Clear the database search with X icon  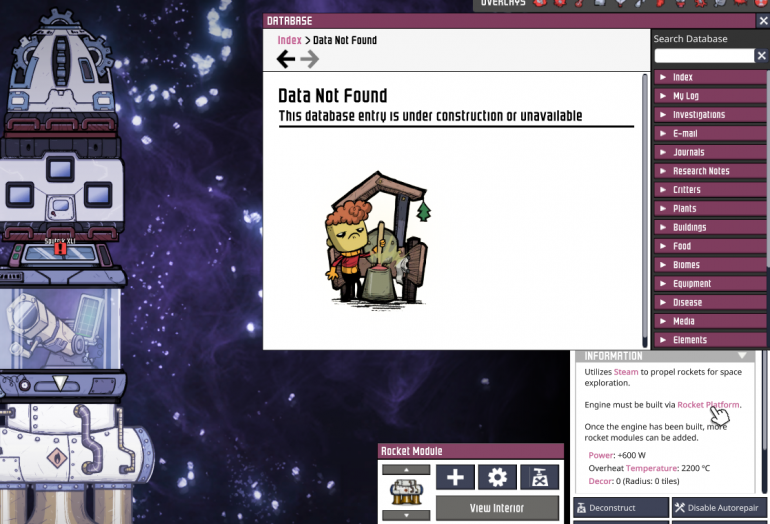pos(761,56)
